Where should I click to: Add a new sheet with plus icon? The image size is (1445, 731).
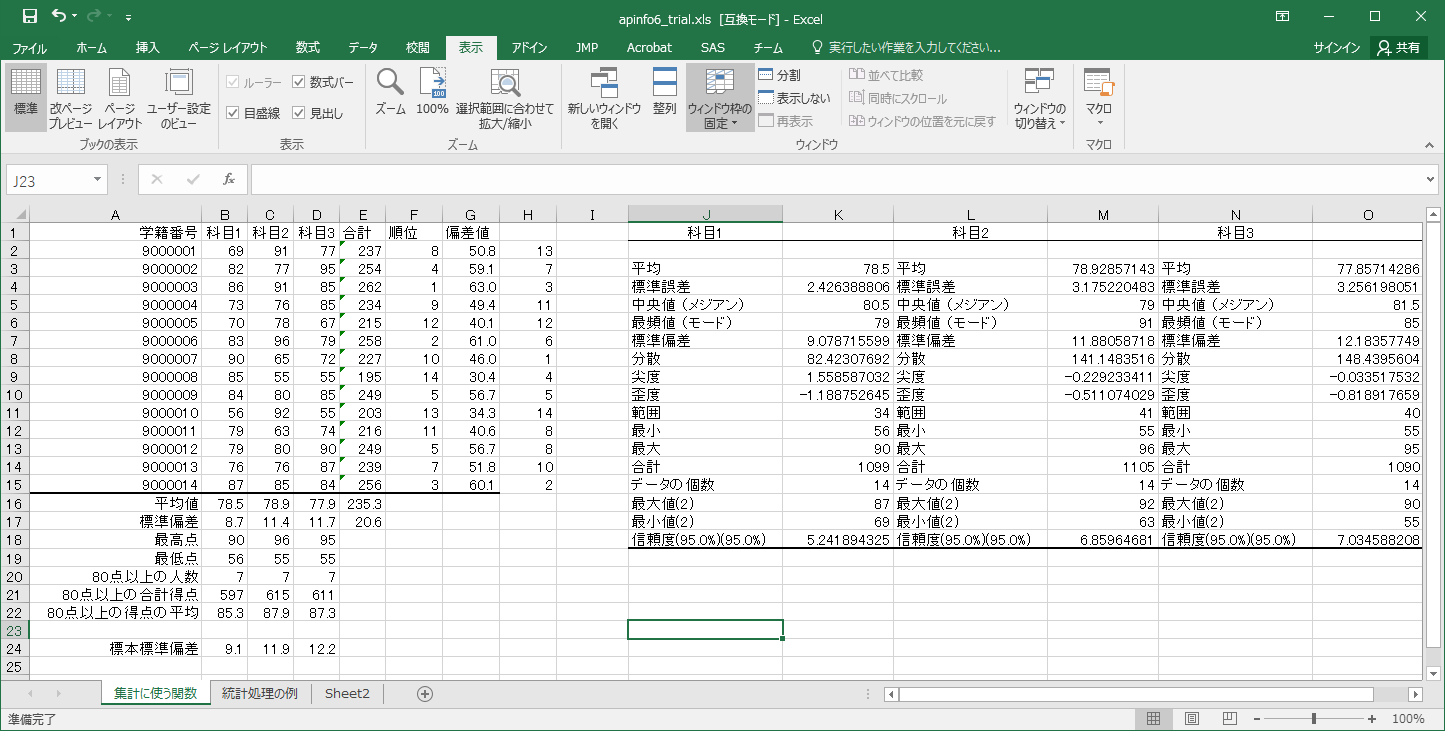425,694
